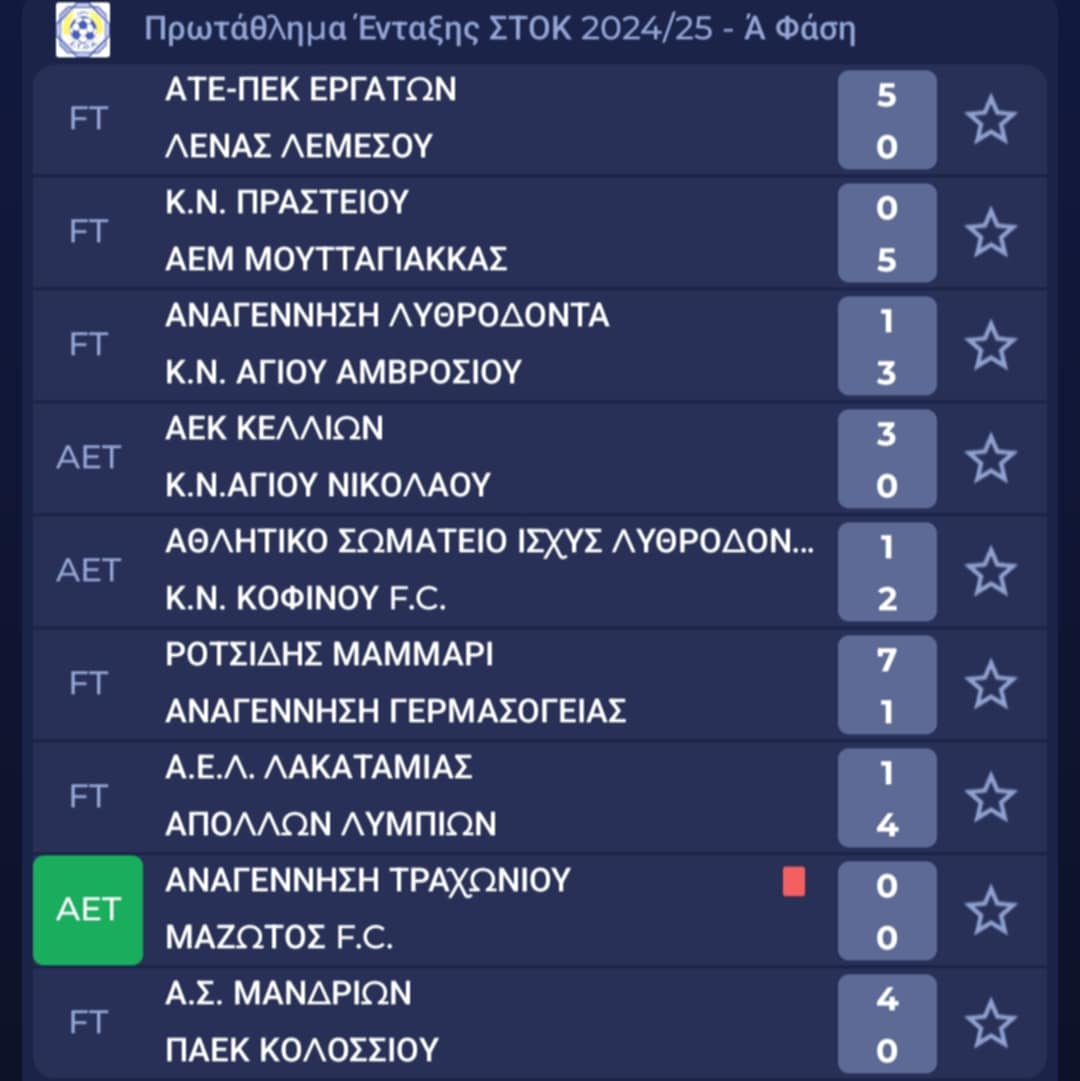Click star icon for ΡΟΤΣΙΔΗΣ ΜΑΜΜΑΡΙ match
The width and height of the screenshot is (1080, 1081).
click(990, 685)
